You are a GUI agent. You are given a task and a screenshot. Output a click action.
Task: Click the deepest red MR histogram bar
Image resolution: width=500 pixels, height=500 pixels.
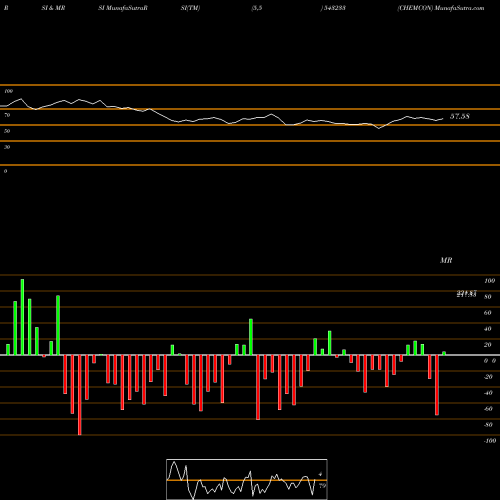tap(79, 395)
